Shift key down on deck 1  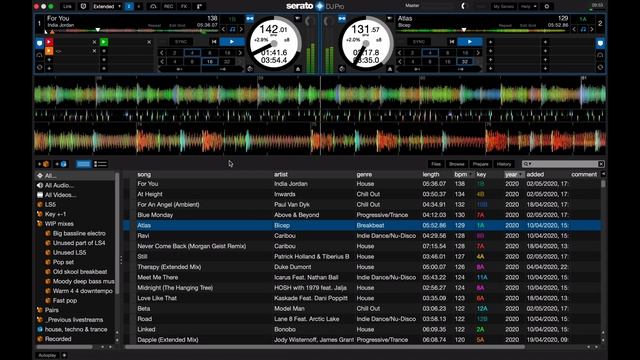(223, 29)
